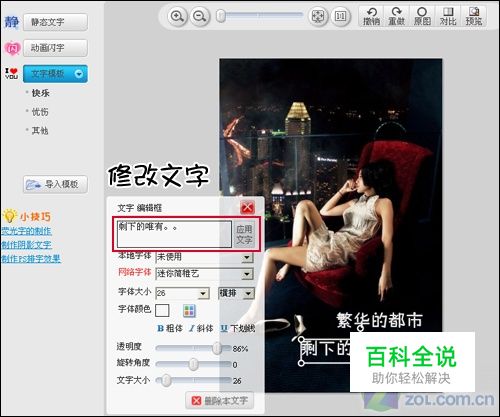This screenshot has height=417, width=500.
Task: Toggle 粗体 bold formatting
Action: 170,329
